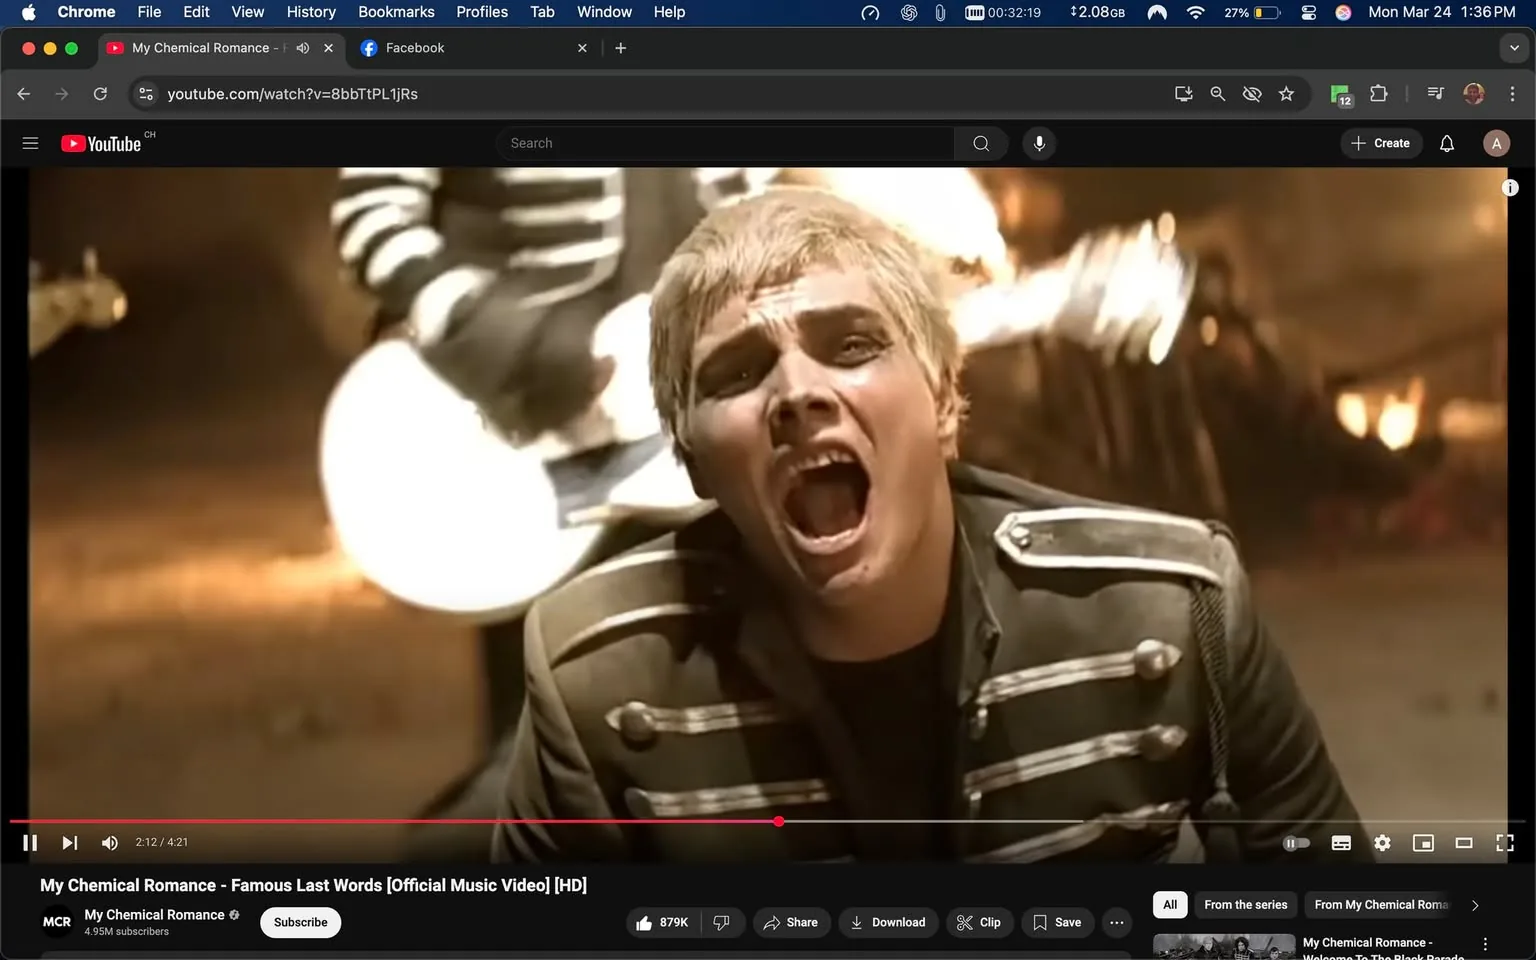1536x960 pixels.
Task: Subscribe to My Chemical Romance
Action: [299, 922]
